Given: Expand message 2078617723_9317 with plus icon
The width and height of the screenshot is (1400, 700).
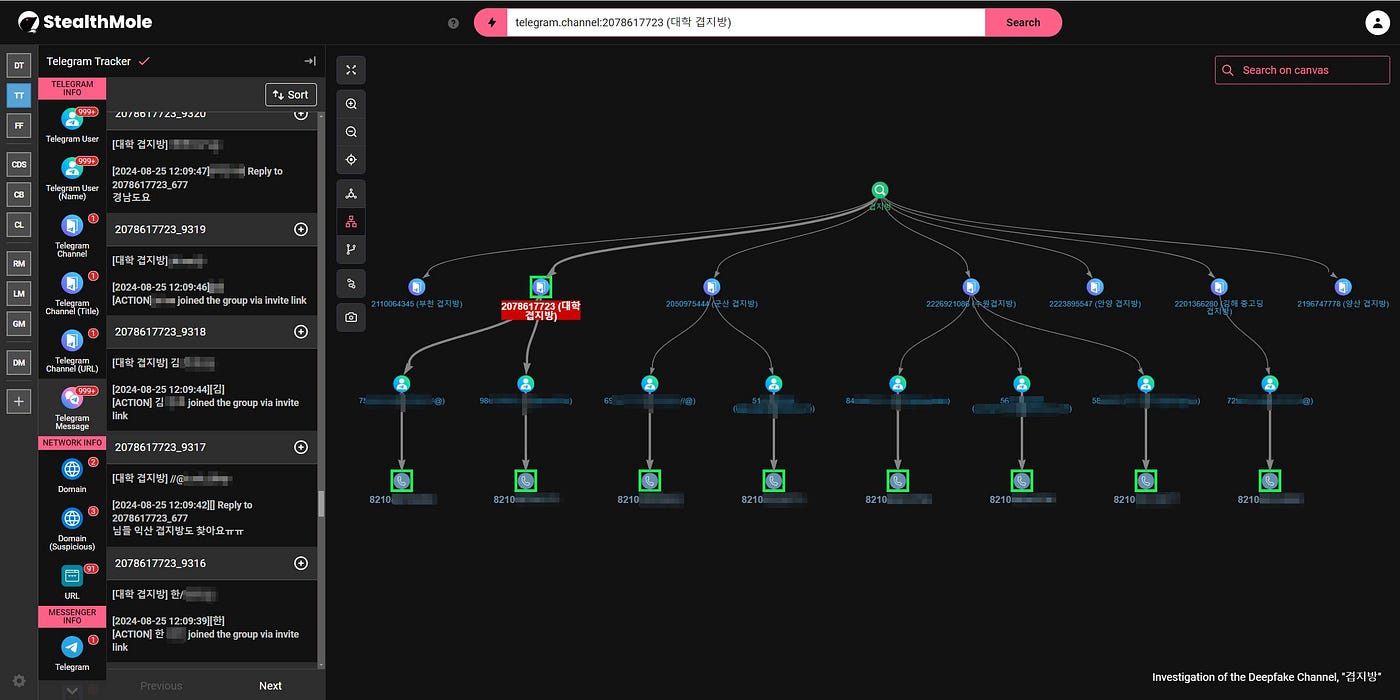Looking at the screenshot, I should click(x=300, y=447).
